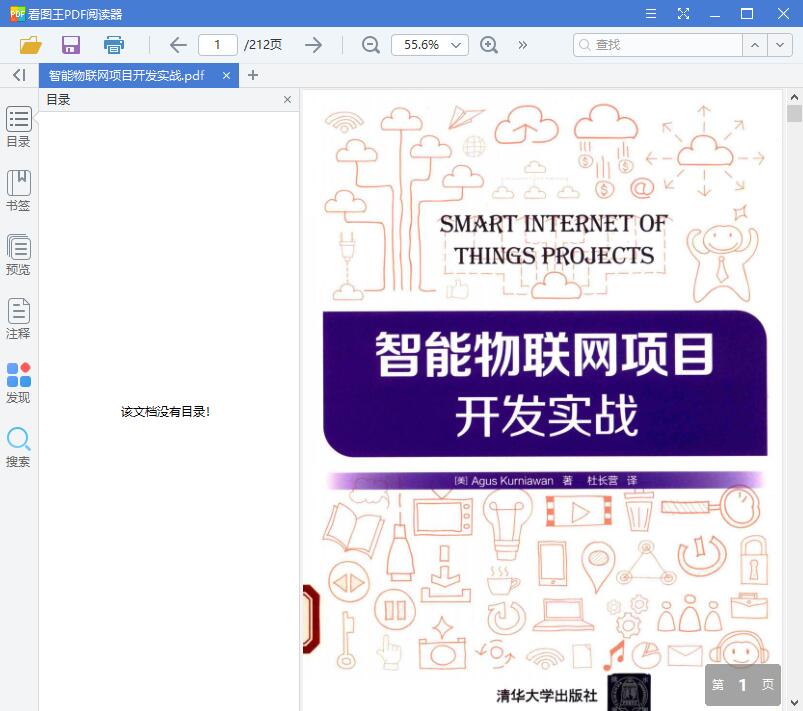
Task: Go to the next page arrow
Action: click(x=313, y=45)
